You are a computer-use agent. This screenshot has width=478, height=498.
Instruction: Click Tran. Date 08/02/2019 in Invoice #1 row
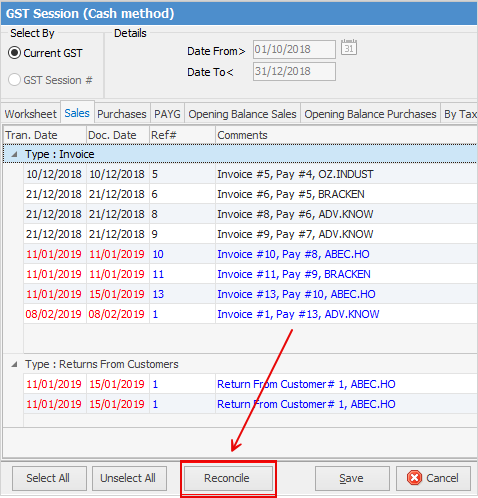coord(54,314)
